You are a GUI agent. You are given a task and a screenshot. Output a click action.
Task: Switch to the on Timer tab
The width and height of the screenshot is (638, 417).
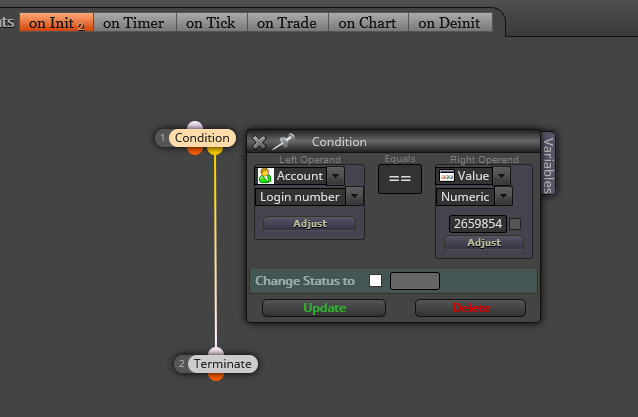(134, 22)
